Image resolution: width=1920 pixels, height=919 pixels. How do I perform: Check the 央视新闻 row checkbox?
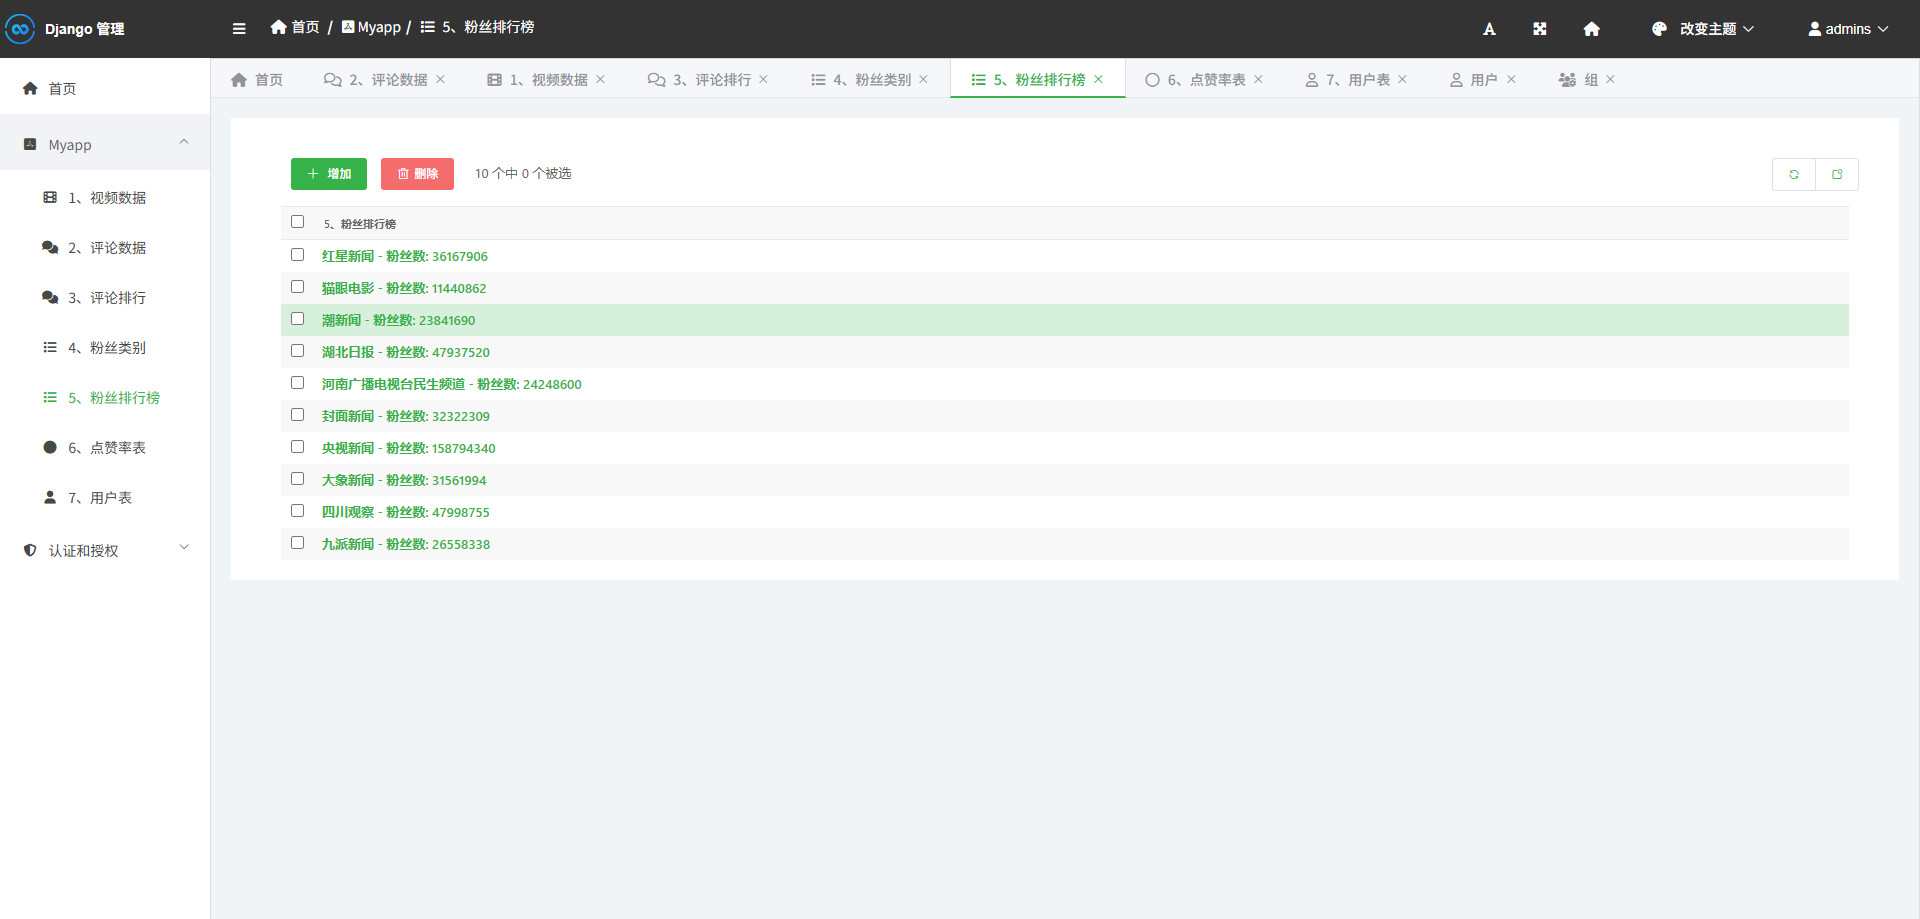pyautogui.click(x=297, y=447)
